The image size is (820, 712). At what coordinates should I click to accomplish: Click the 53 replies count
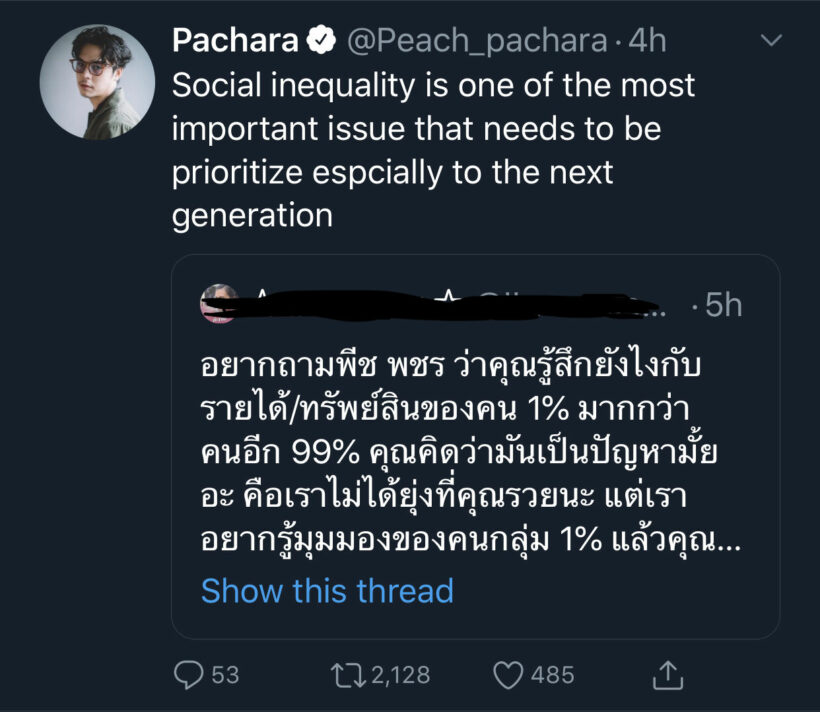point(225,675)
